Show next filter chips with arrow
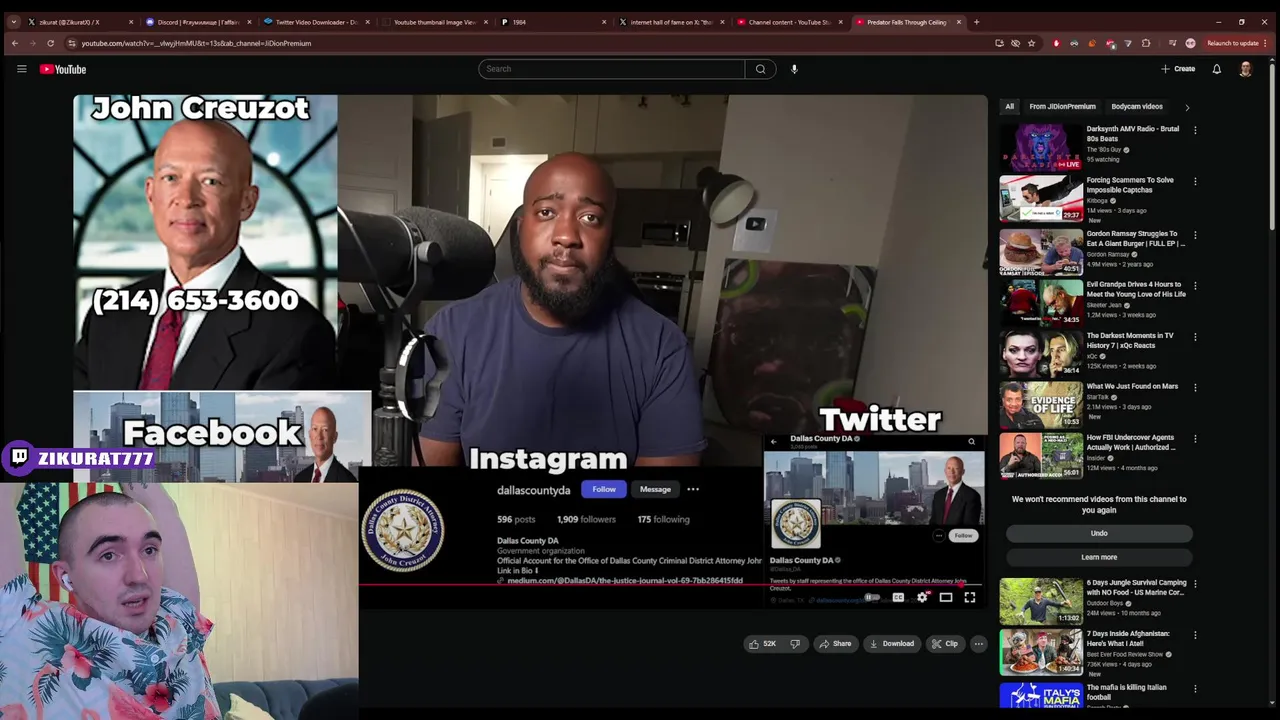Screen dimensions: 1280x720 [1187, 107]
